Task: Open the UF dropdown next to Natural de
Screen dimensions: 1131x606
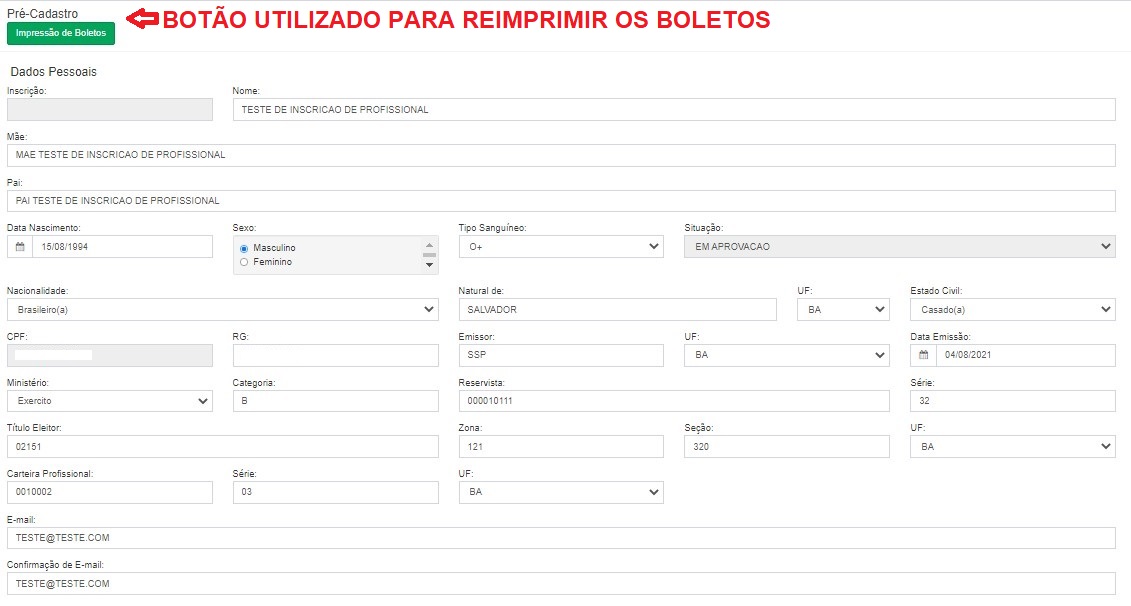Action: point(843,309)
